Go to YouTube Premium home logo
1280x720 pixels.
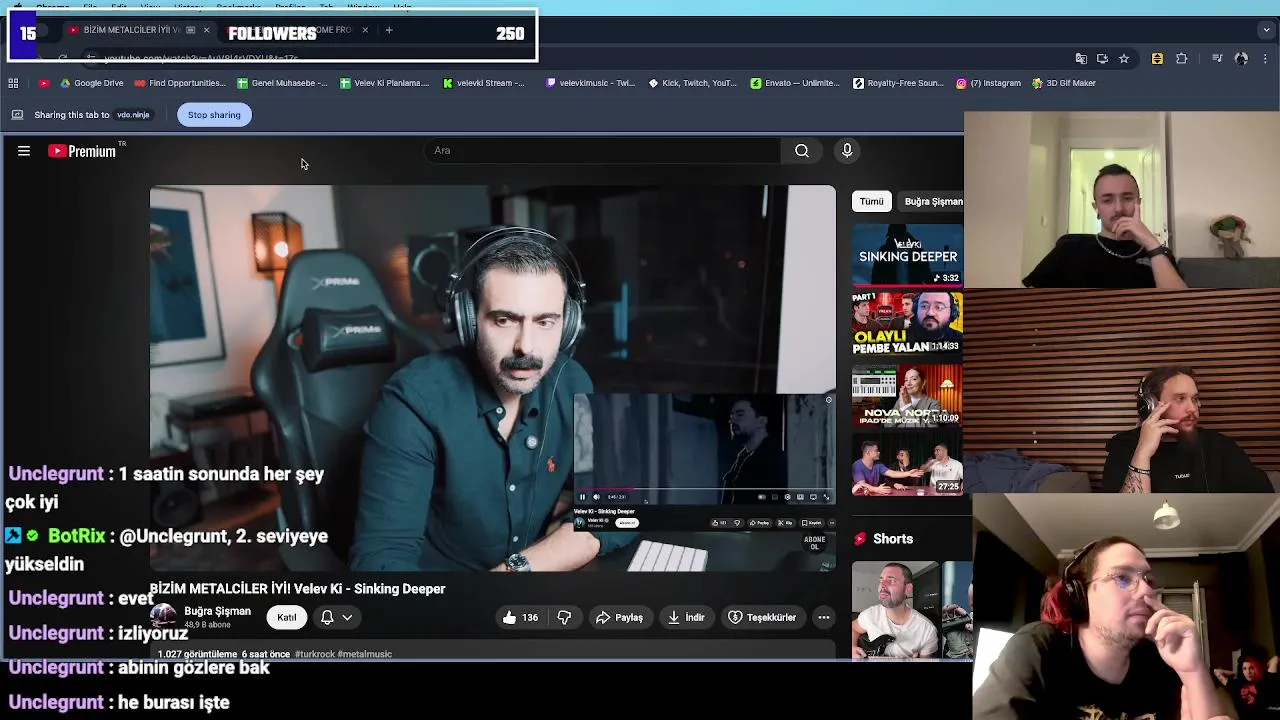coord(82,151)
